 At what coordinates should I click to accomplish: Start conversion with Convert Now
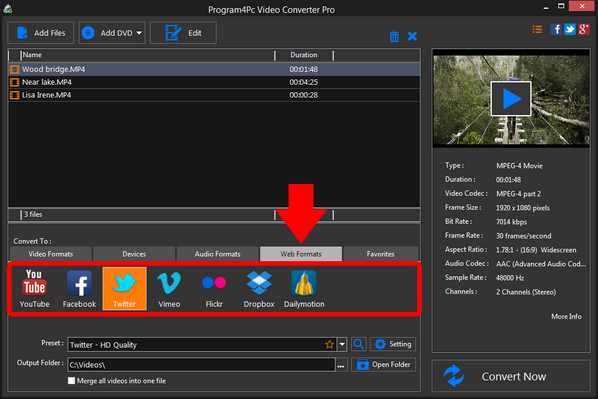pos(511,376)
